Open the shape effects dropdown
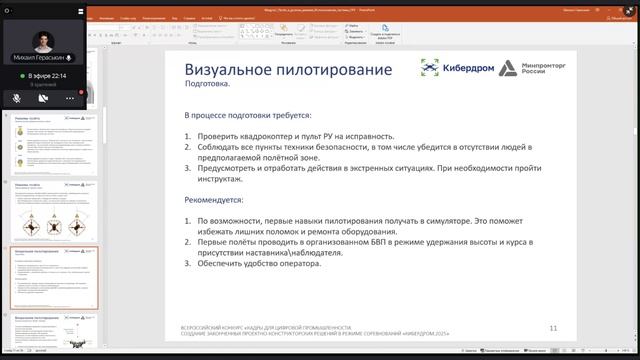 tap(324, 37)
